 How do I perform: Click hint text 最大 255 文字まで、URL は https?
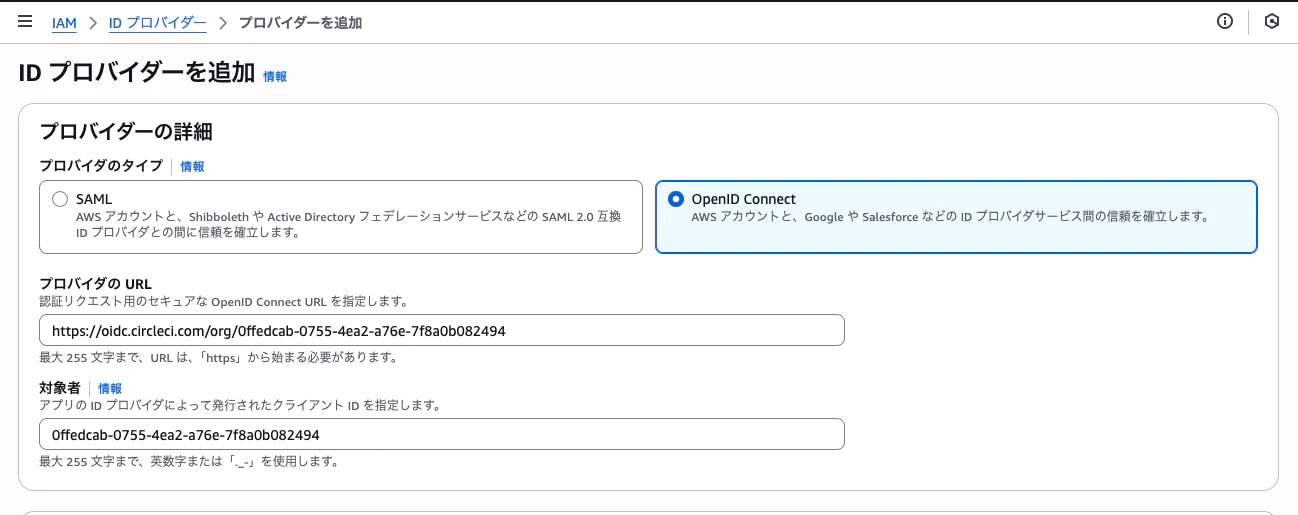tap(218, 358)
